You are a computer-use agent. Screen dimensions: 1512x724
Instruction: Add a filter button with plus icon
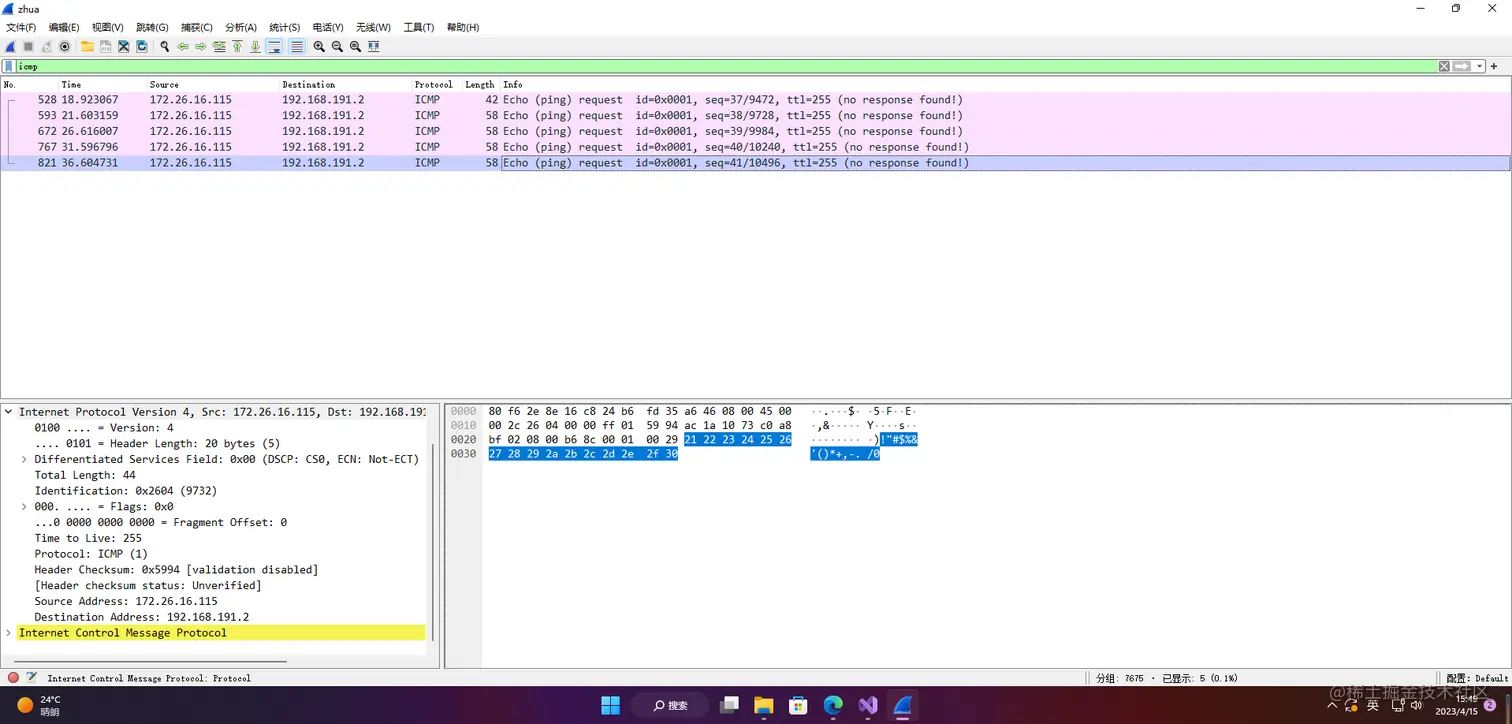click(1494, 66)
